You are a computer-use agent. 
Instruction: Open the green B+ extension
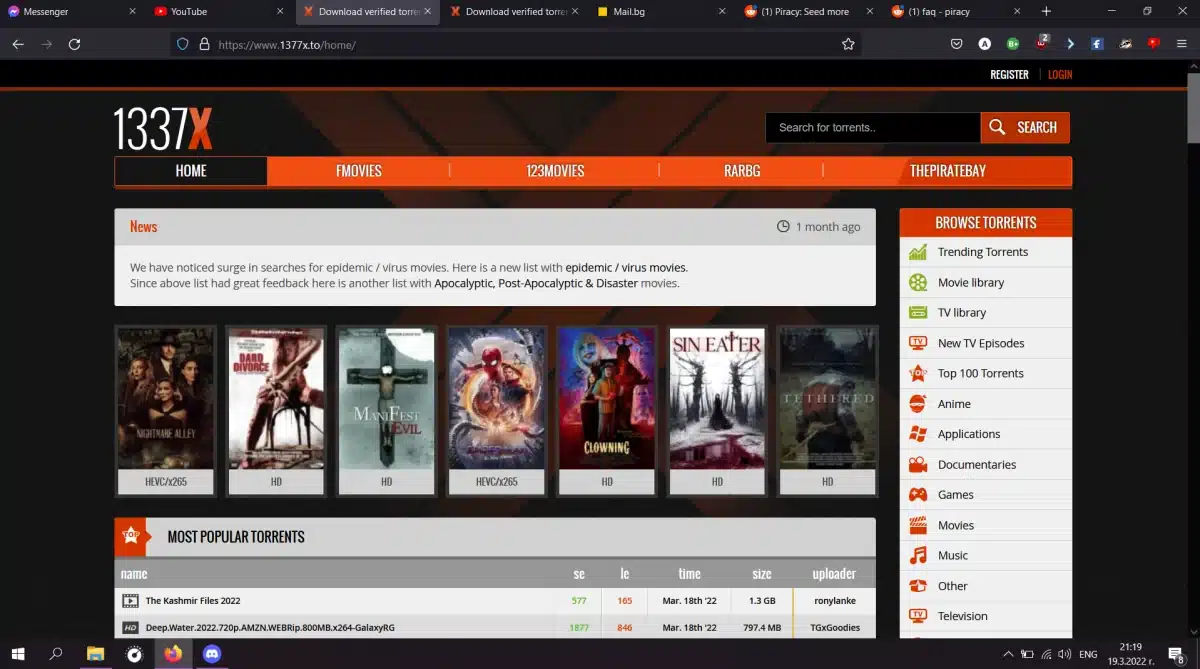[1012, 44]
